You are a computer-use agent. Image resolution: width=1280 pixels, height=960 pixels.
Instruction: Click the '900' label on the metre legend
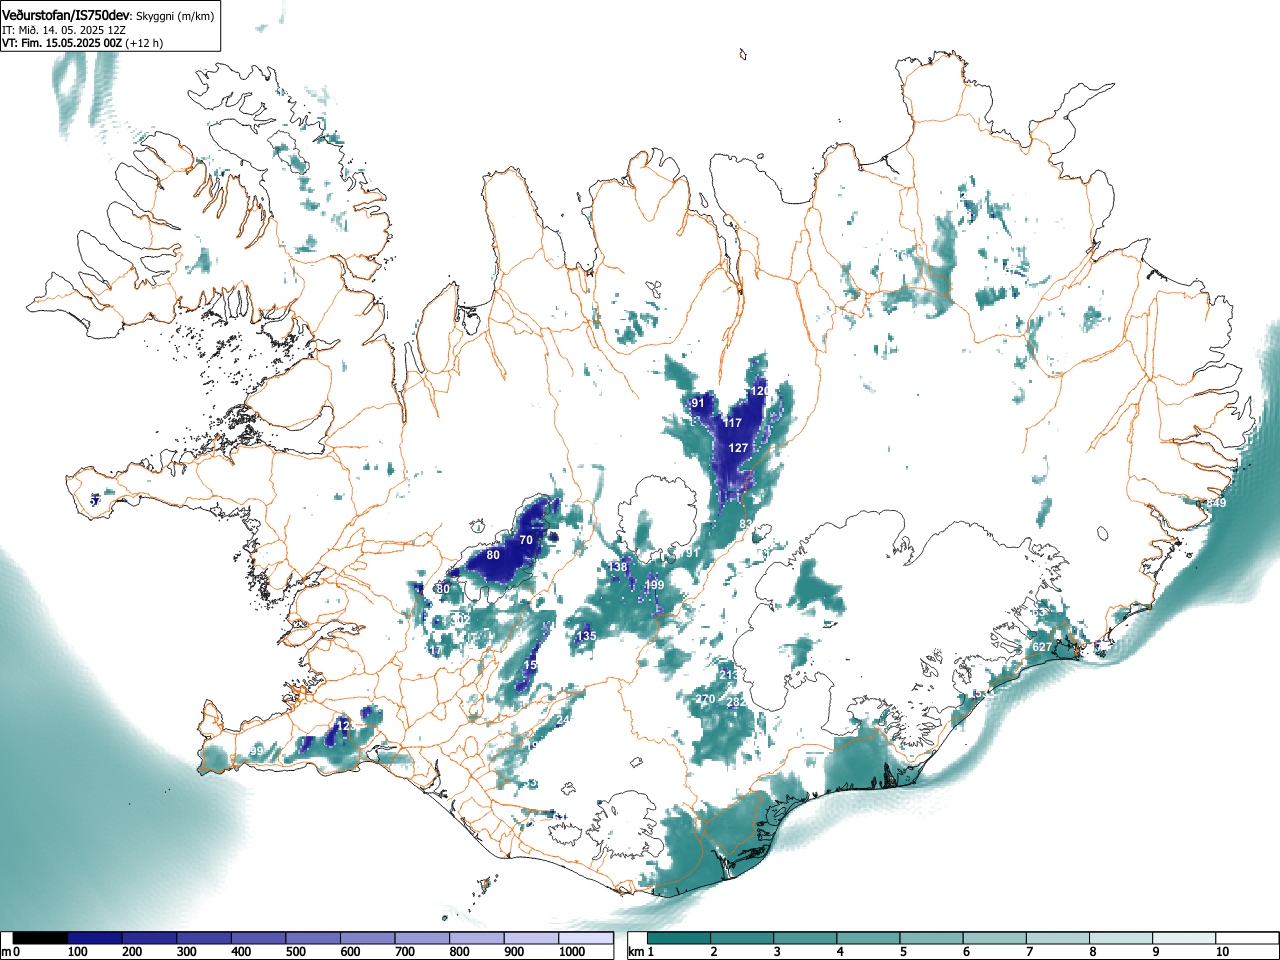514,952
